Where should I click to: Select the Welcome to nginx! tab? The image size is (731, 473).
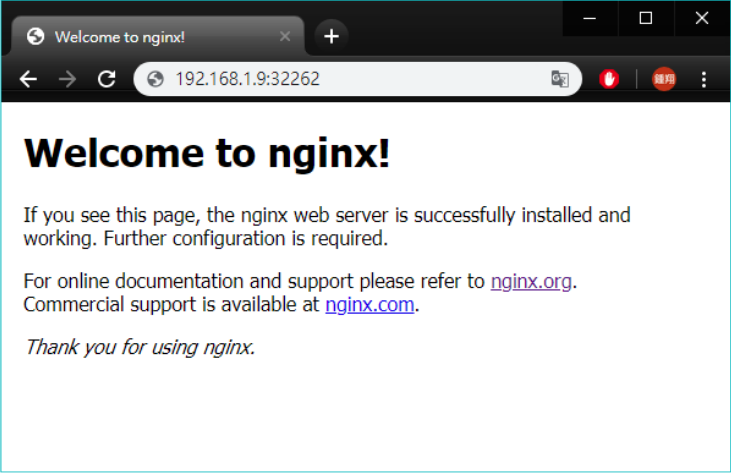pos(159,36)
